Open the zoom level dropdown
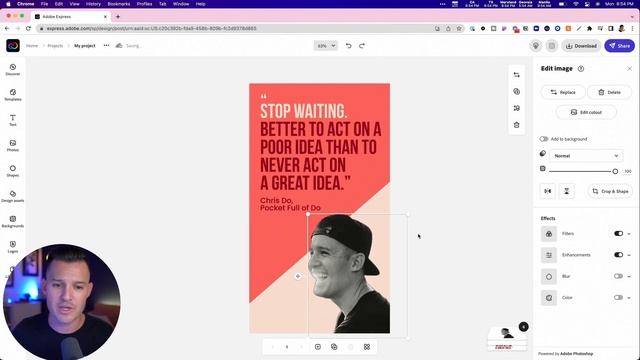 coord(326,46)
